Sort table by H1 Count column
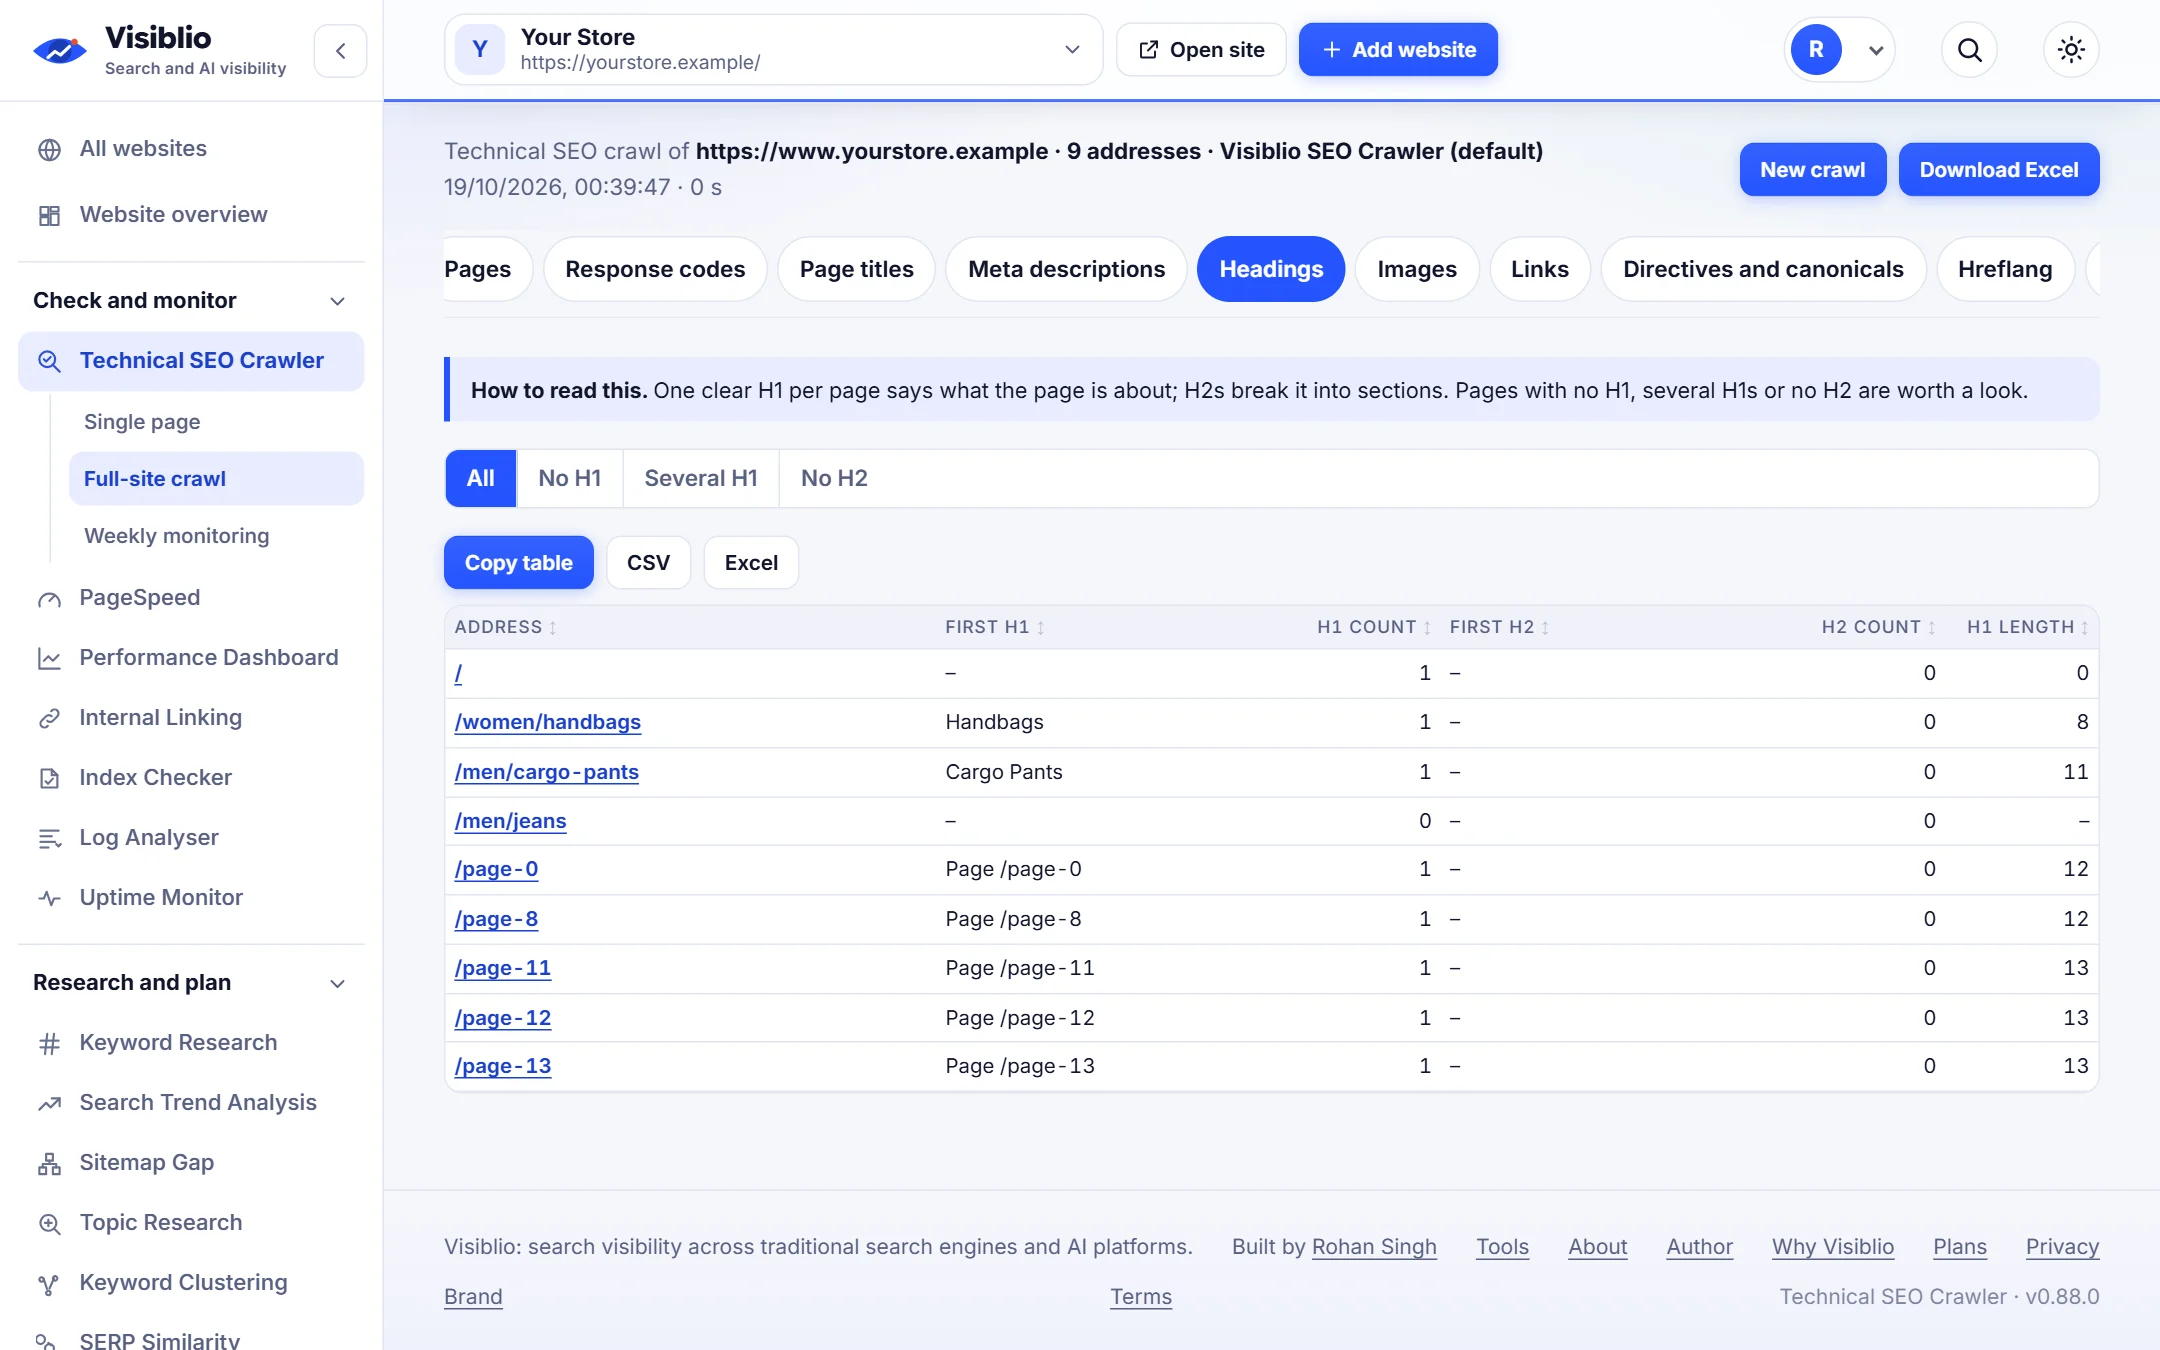Viewport: 2160px width, 1350px height. [x=1374, y=627]
